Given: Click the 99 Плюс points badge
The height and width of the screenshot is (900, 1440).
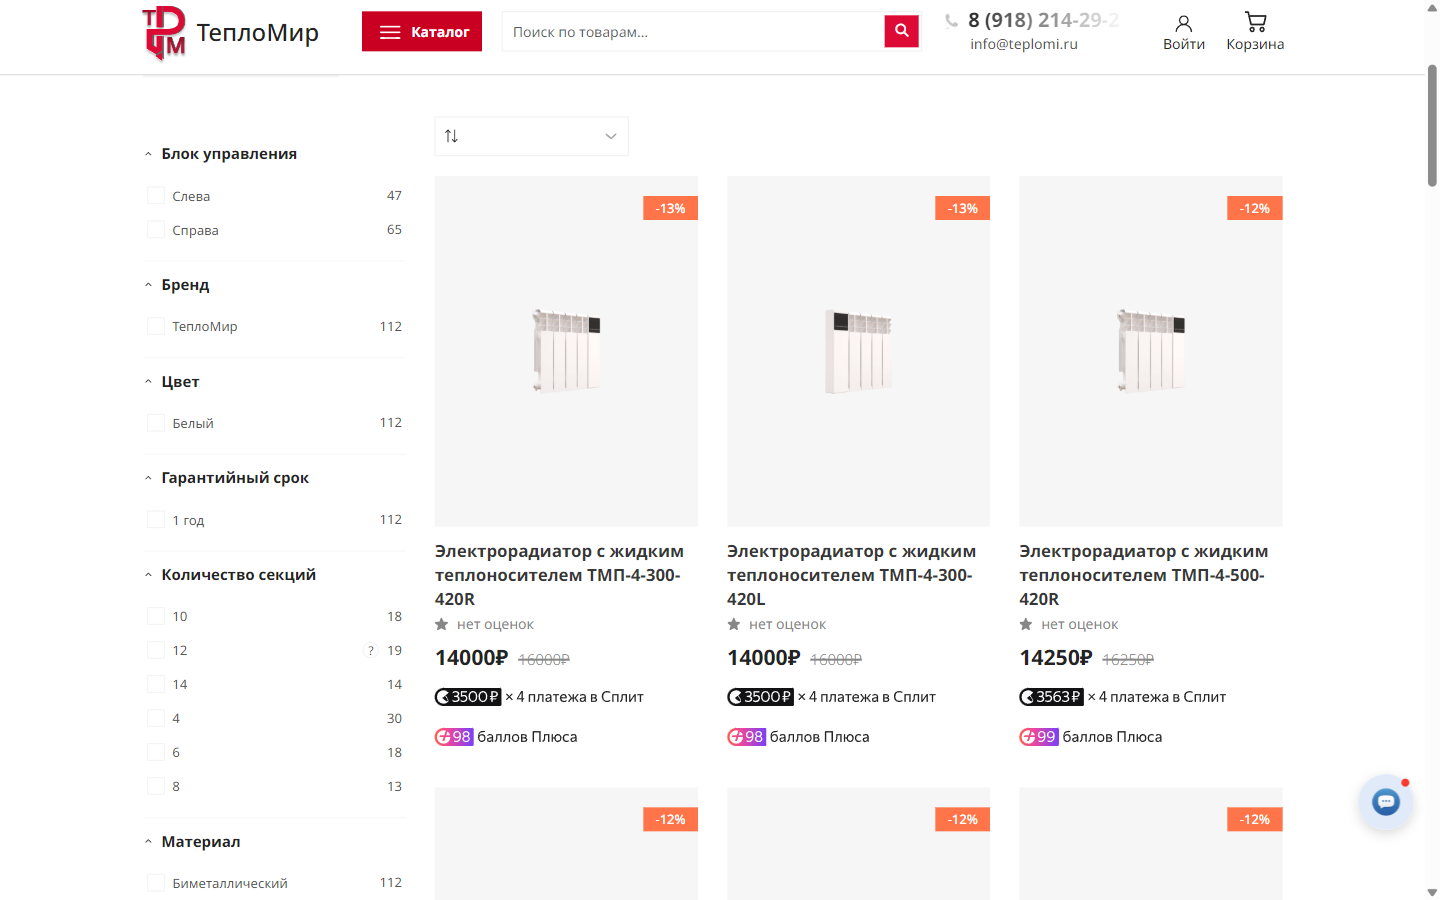Looking at the screenshot, I should tap(1039, 737).
